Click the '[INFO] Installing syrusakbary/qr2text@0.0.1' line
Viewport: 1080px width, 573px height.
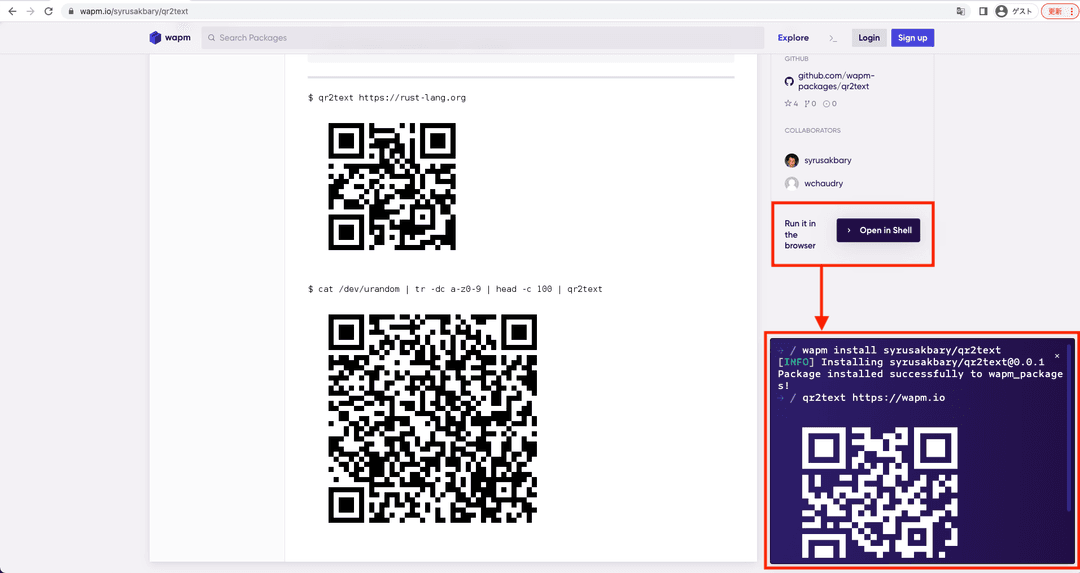click(911, 362)
